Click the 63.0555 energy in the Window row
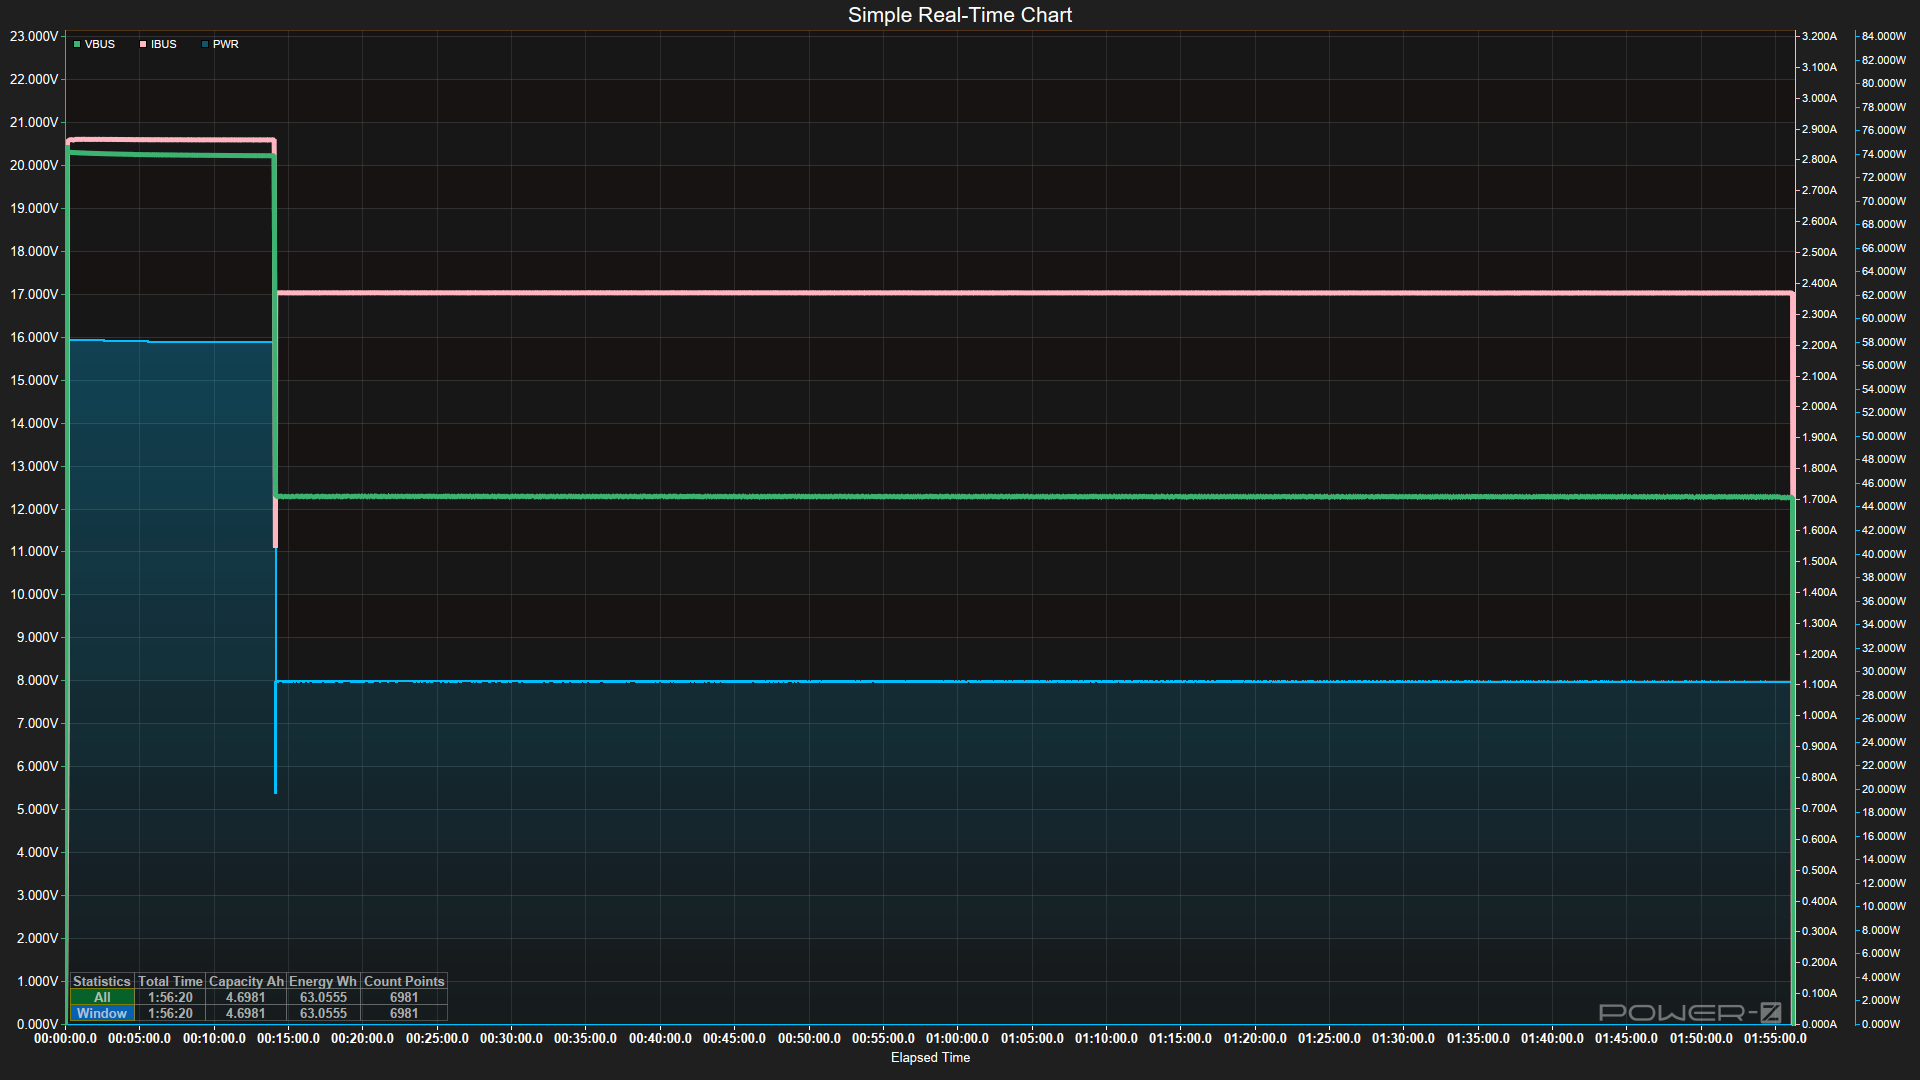This screenshot has width=1920, height=1080. tap(323, 1013)
